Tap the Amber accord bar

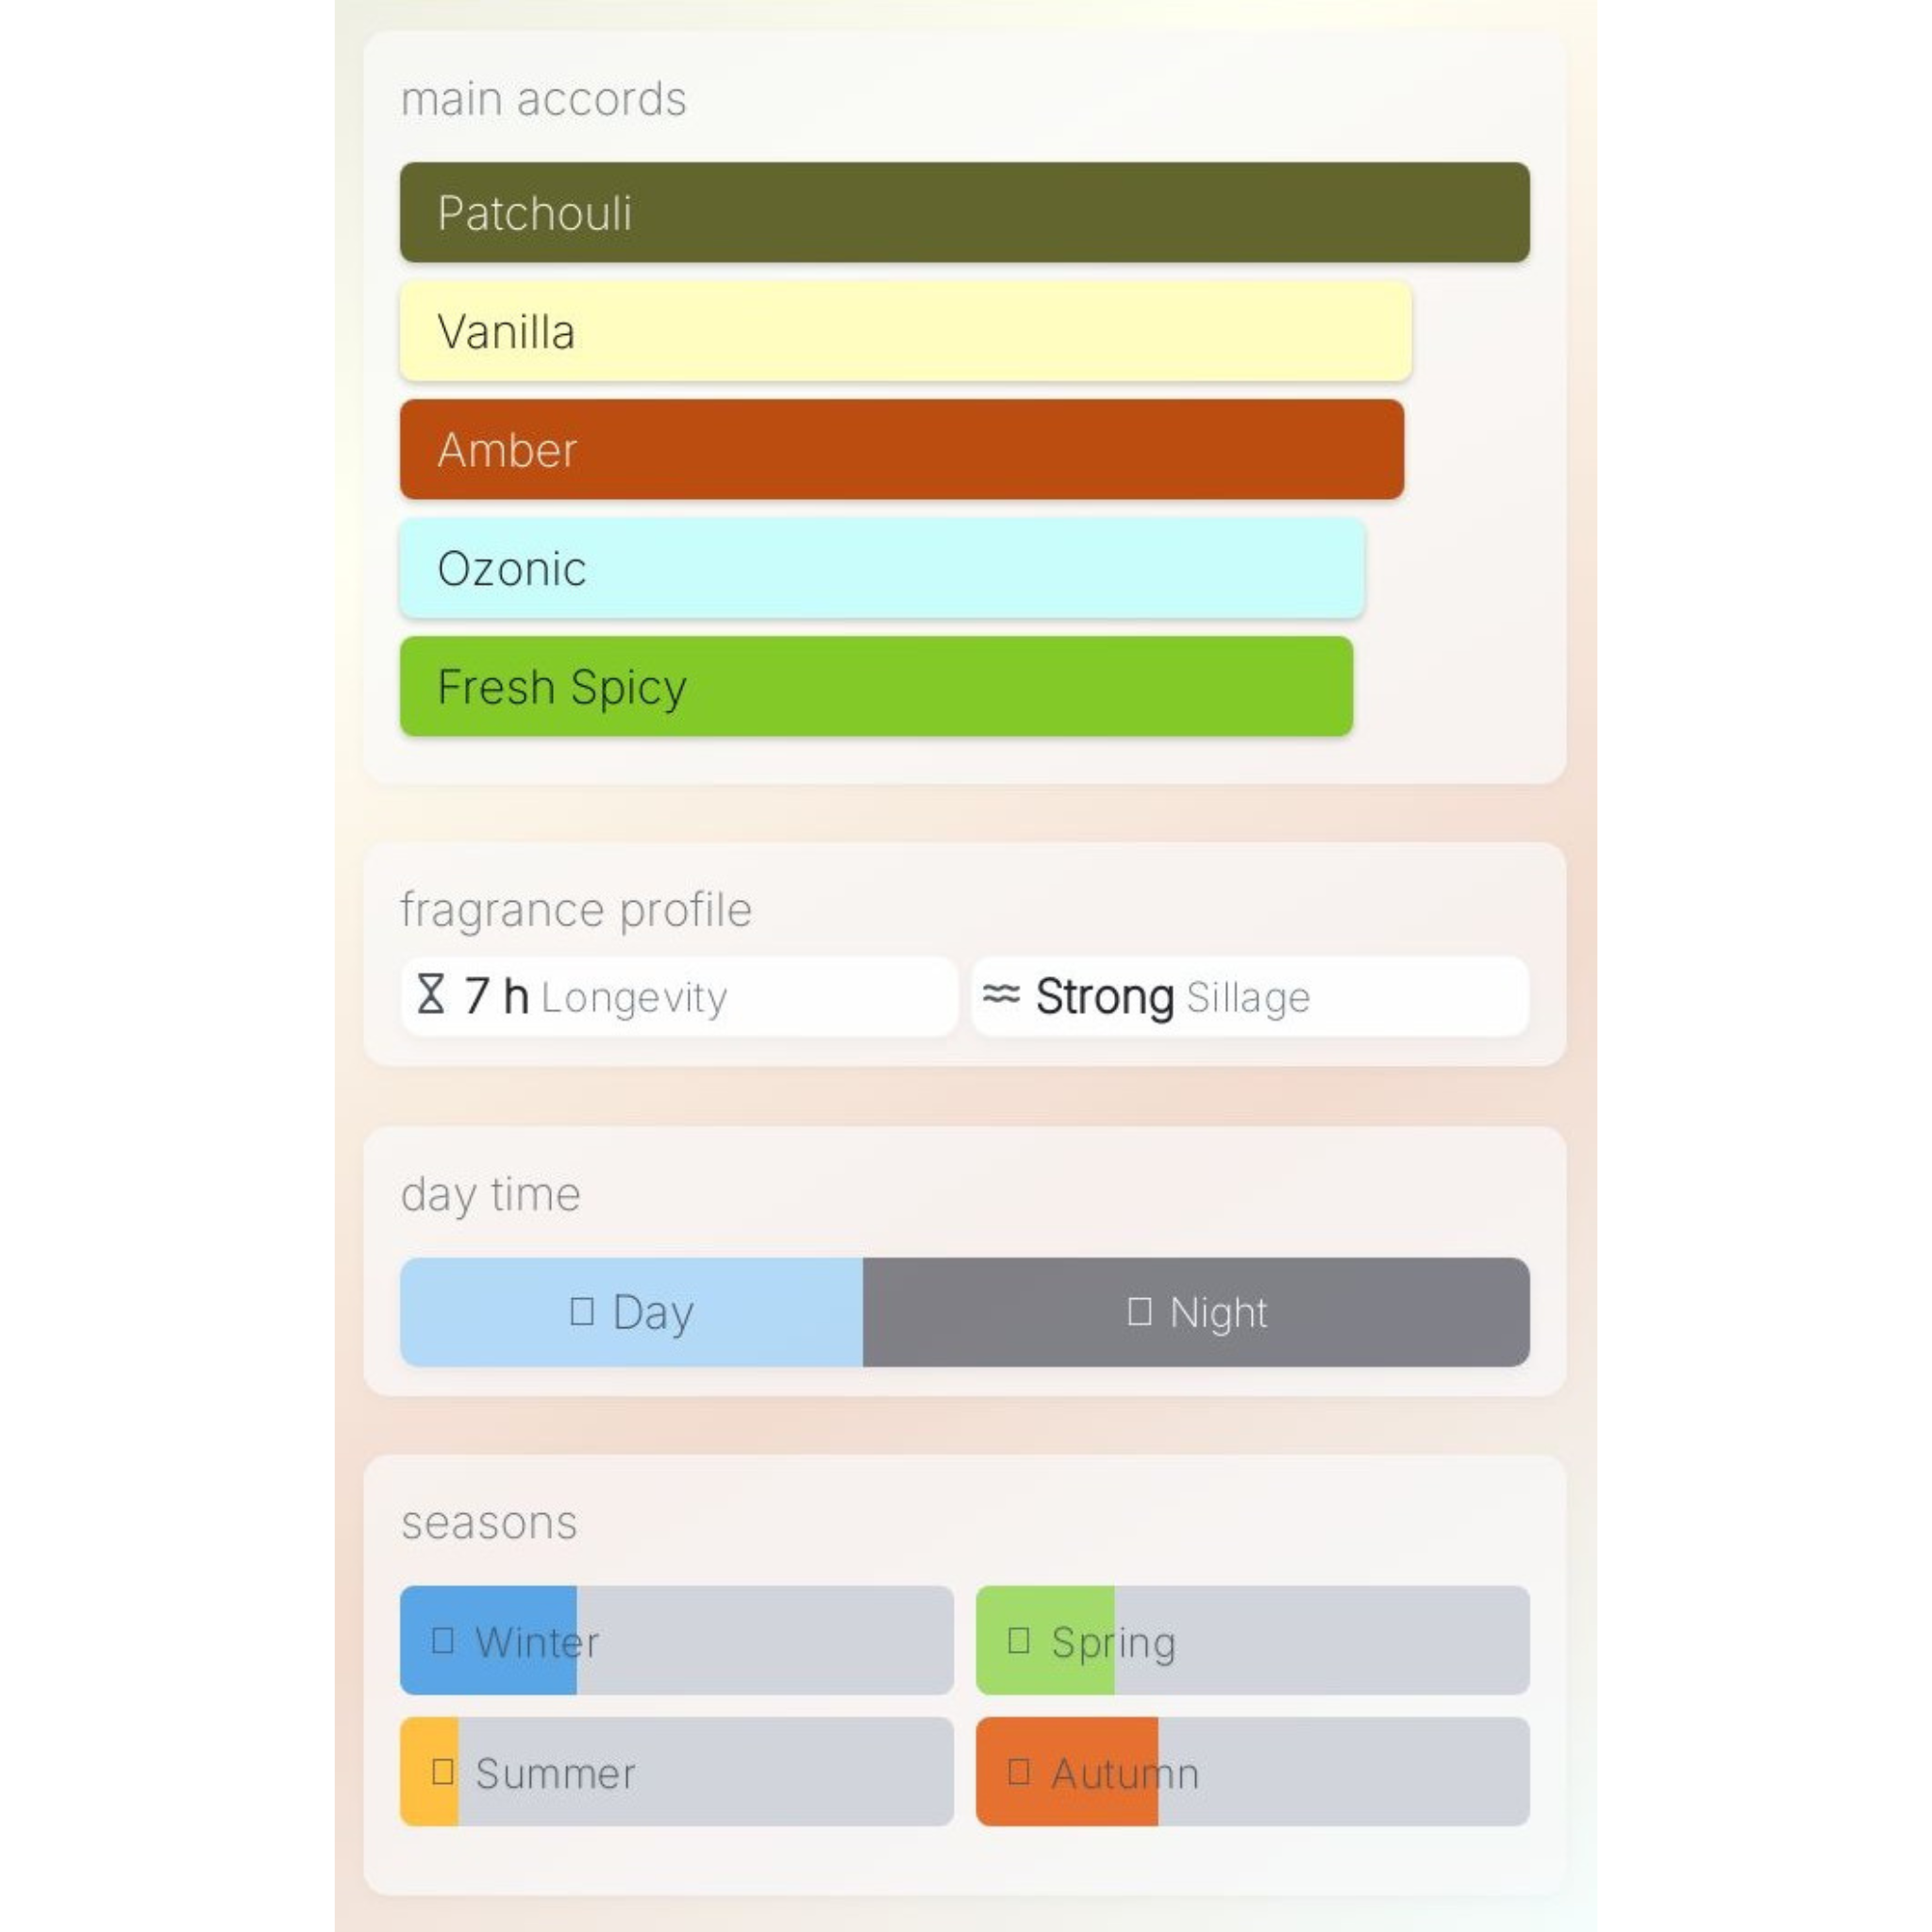901,449
